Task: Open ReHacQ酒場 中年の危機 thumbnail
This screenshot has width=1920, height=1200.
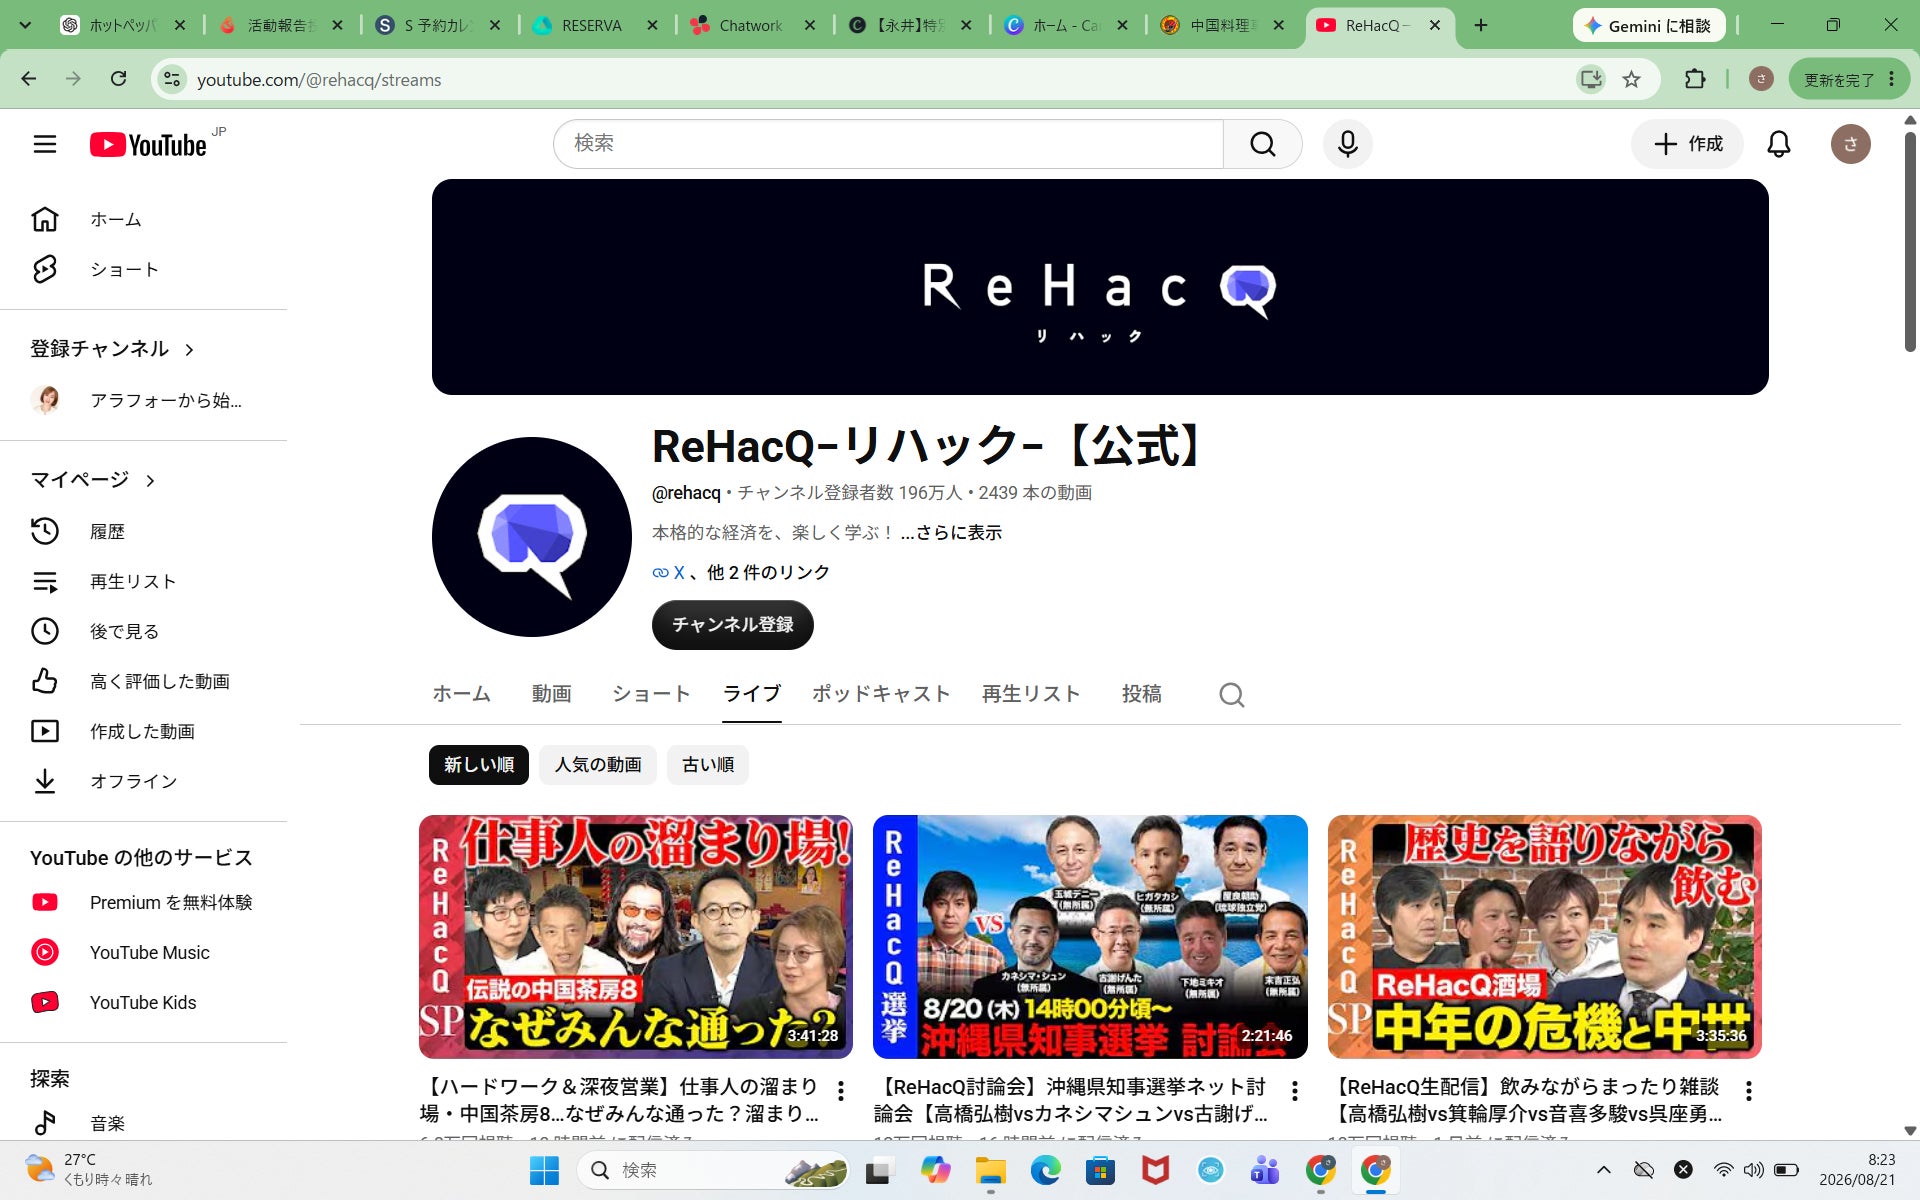Action: [x=1544, y=937]
